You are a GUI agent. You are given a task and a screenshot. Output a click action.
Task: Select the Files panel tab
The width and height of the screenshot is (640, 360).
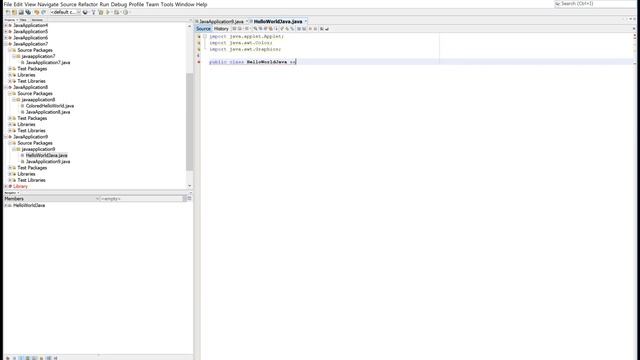(x=24, y=20)
